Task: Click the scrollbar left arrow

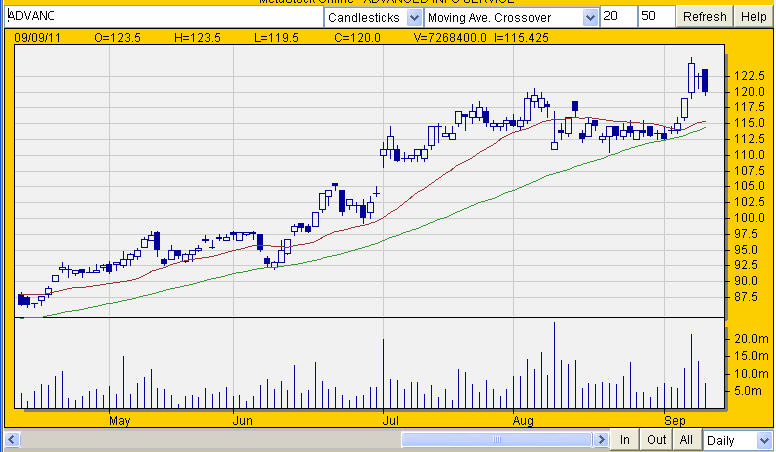Action: click(x=12, y=440)
